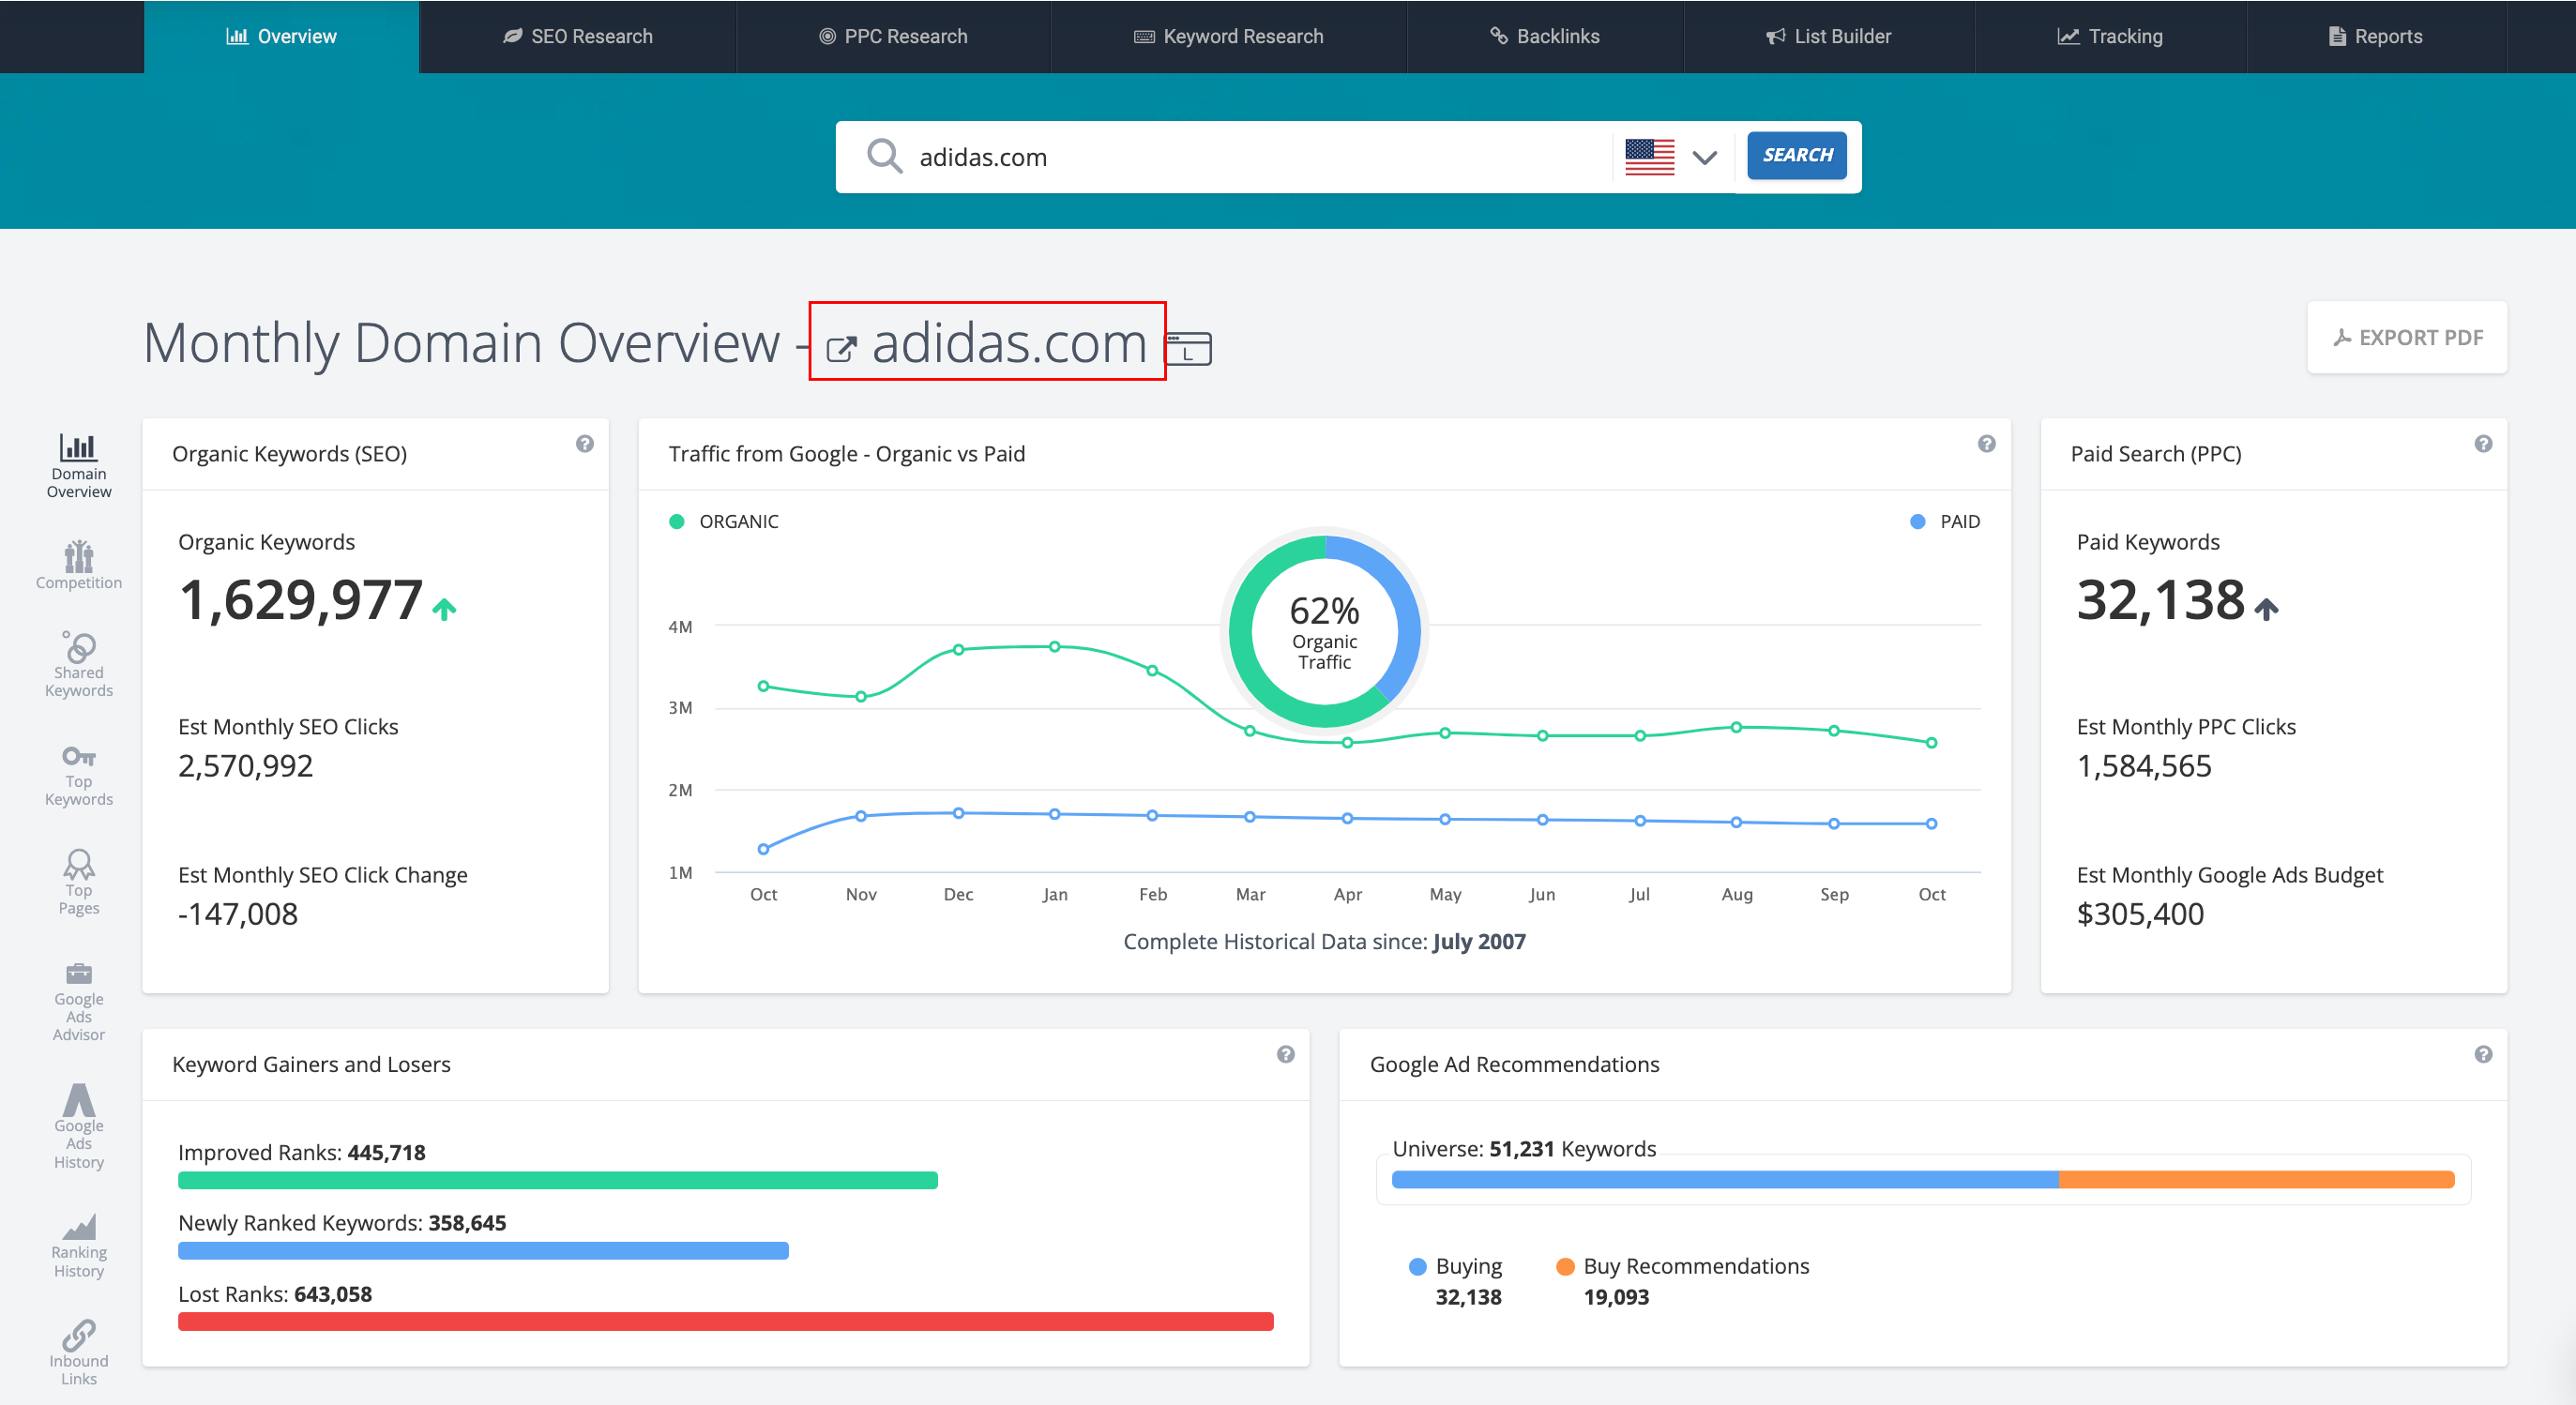Open Google Ads History icon
This screenshot has width=2576, height=1405.
79,1100
